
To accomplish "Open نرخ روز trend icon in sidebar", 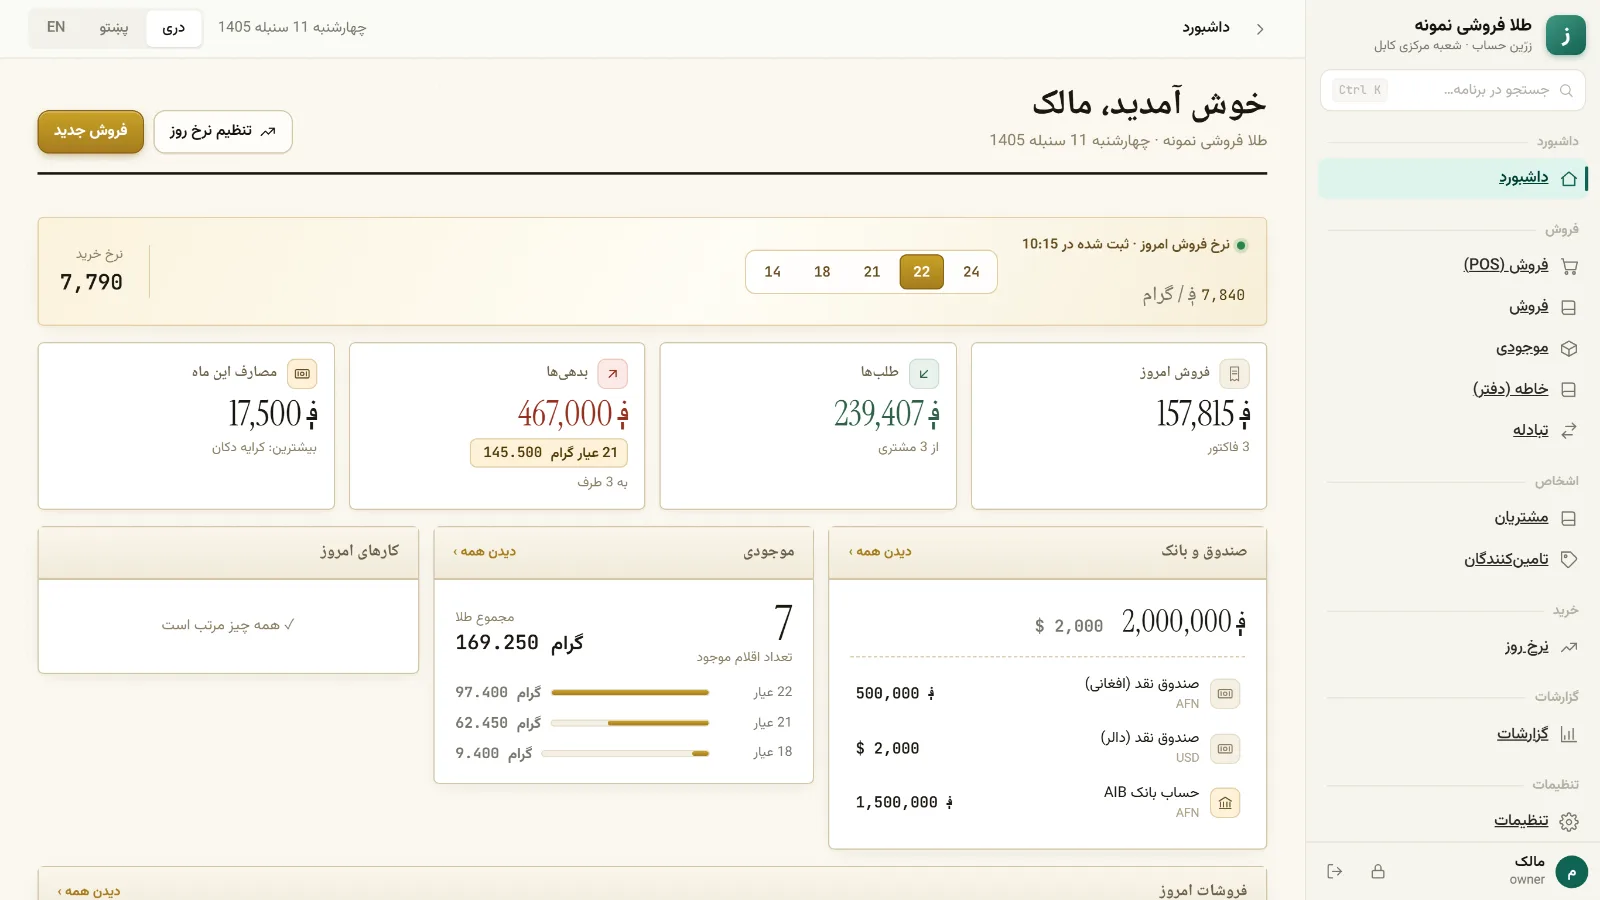I will 1569,647.
